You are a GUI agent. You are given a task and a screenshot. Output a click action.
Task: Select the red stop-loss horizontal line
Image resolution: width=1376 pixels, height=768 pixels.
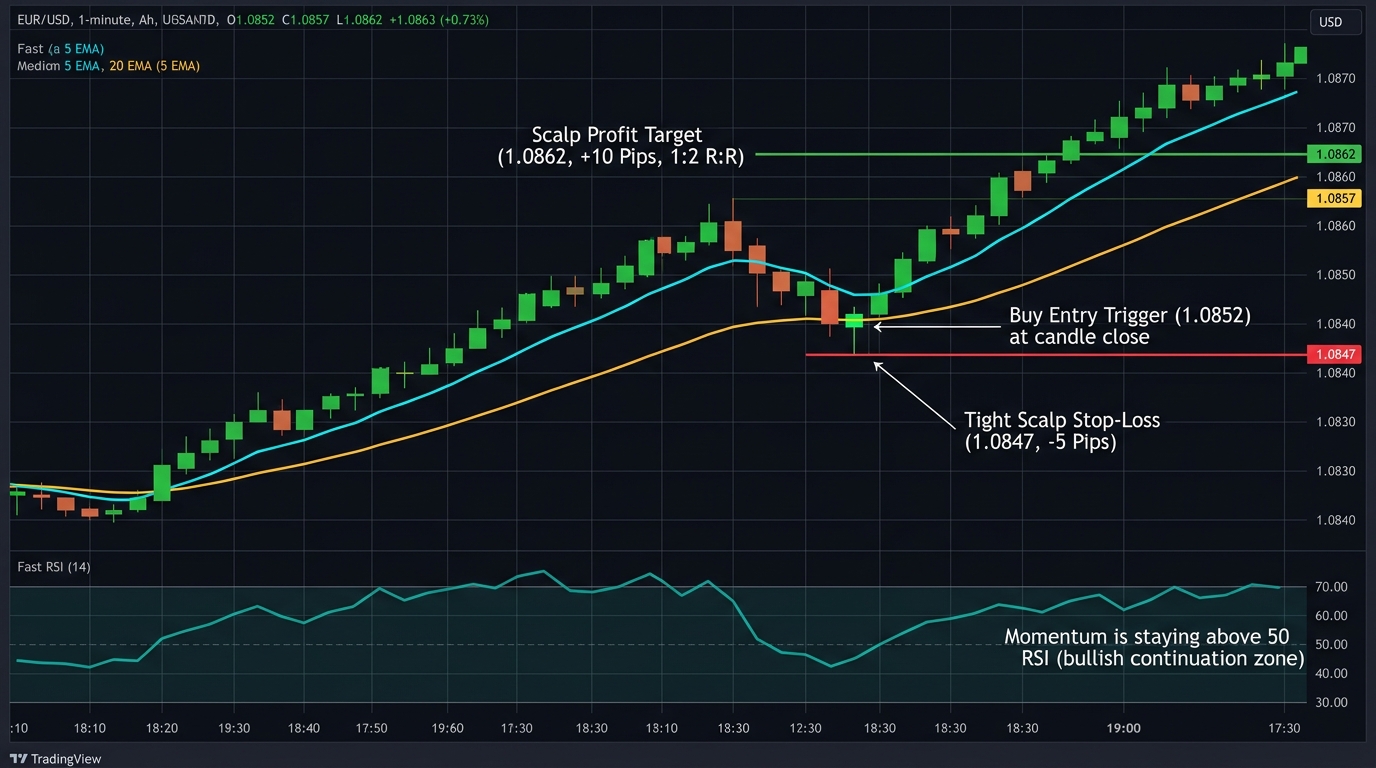[1055, 355]
